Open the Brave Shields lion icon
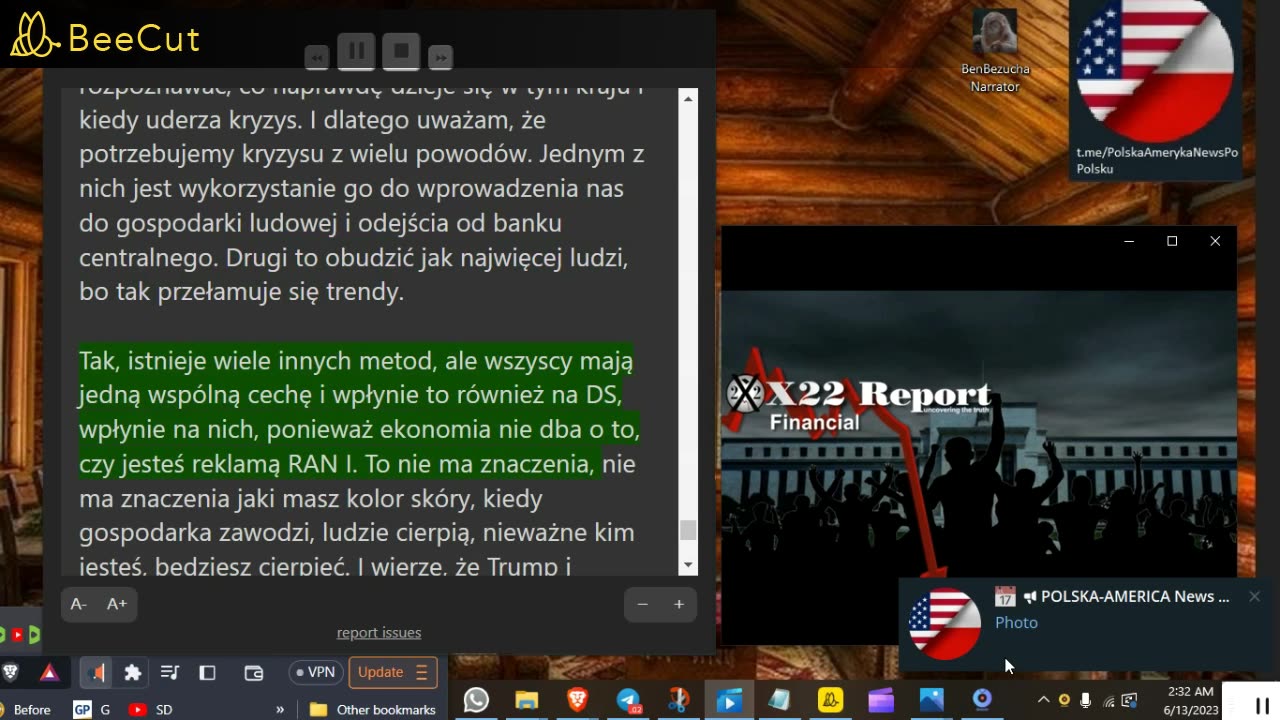 click(x=12, y=673)
